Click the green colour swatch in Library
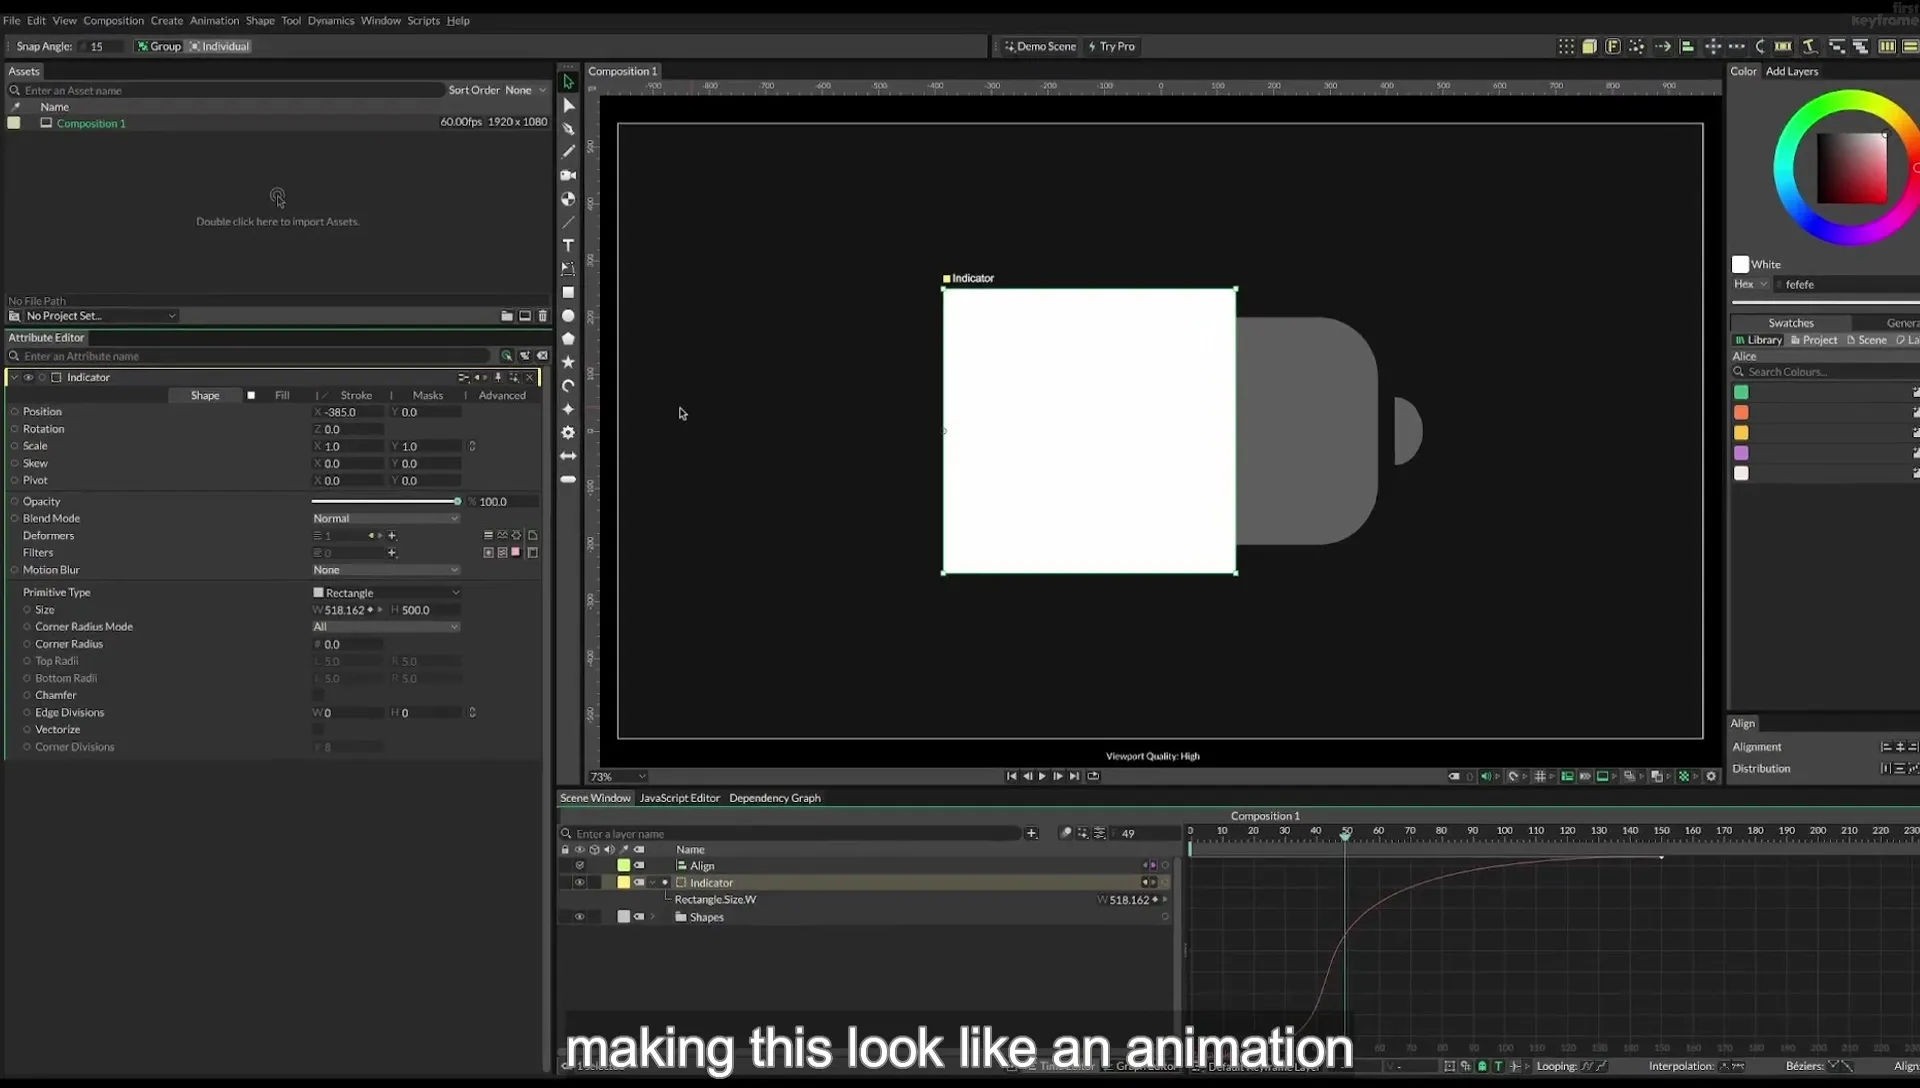The width and height of the screenshot is (1920, 1088). pyautogui.click(x=1741, y=392)
